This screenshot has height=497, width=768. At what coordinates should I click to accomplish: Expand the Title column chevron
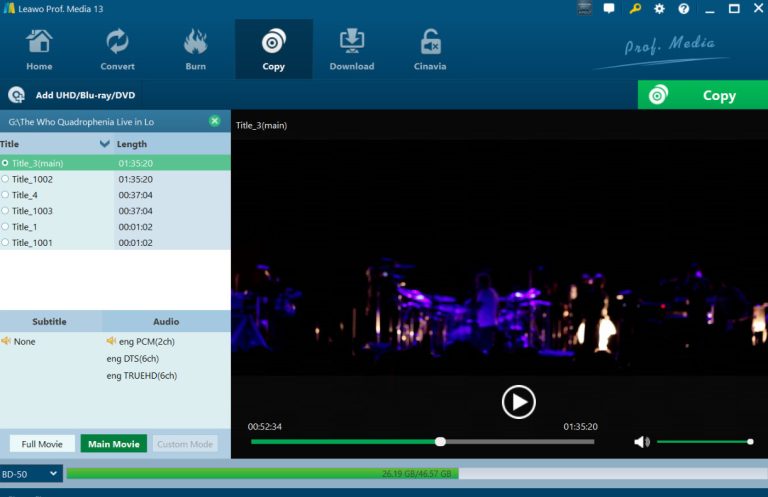[105, 144]
